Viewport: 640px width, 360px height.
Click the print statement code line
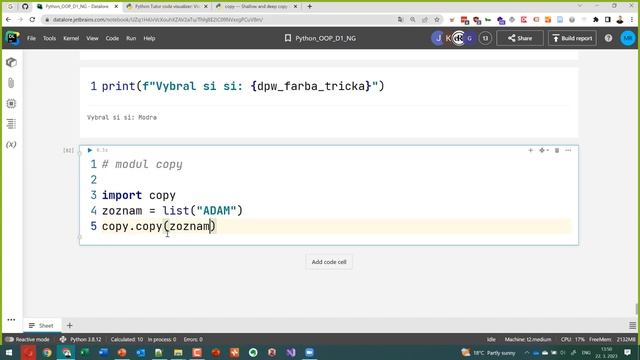[243, 86]
